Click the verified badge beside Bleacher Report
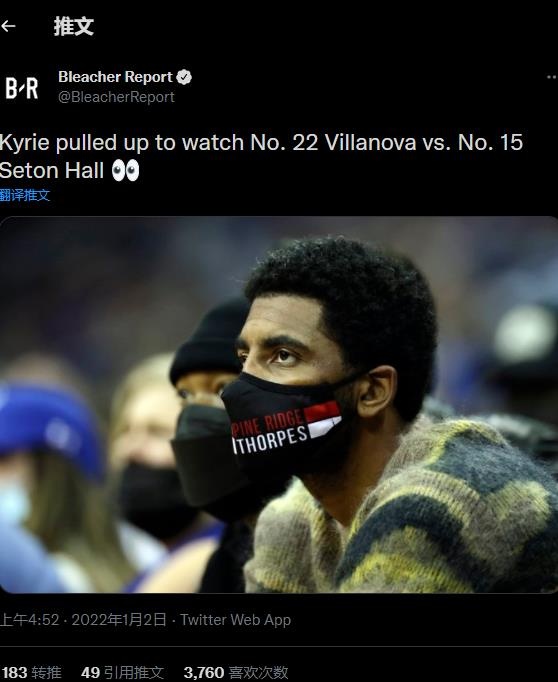This screenshot has width=558, height=682. pyautogui.click(x=184, y=77)
